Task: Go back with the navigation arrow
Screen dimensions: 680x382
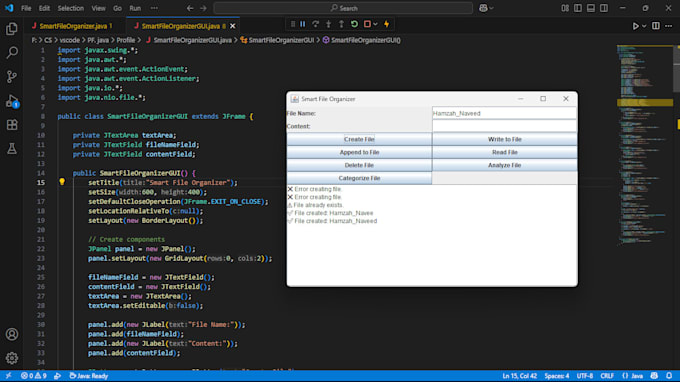Action: pos(190,8)
